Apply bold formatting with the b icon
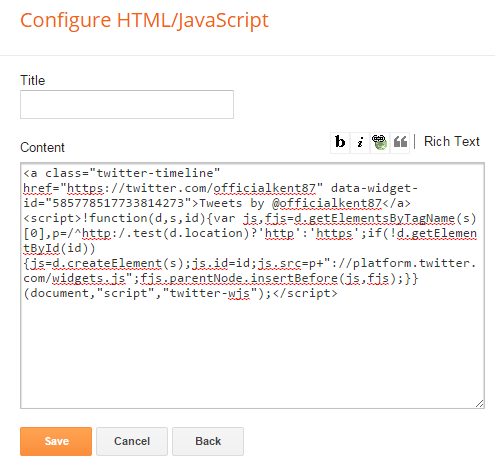 click(340, 142)
